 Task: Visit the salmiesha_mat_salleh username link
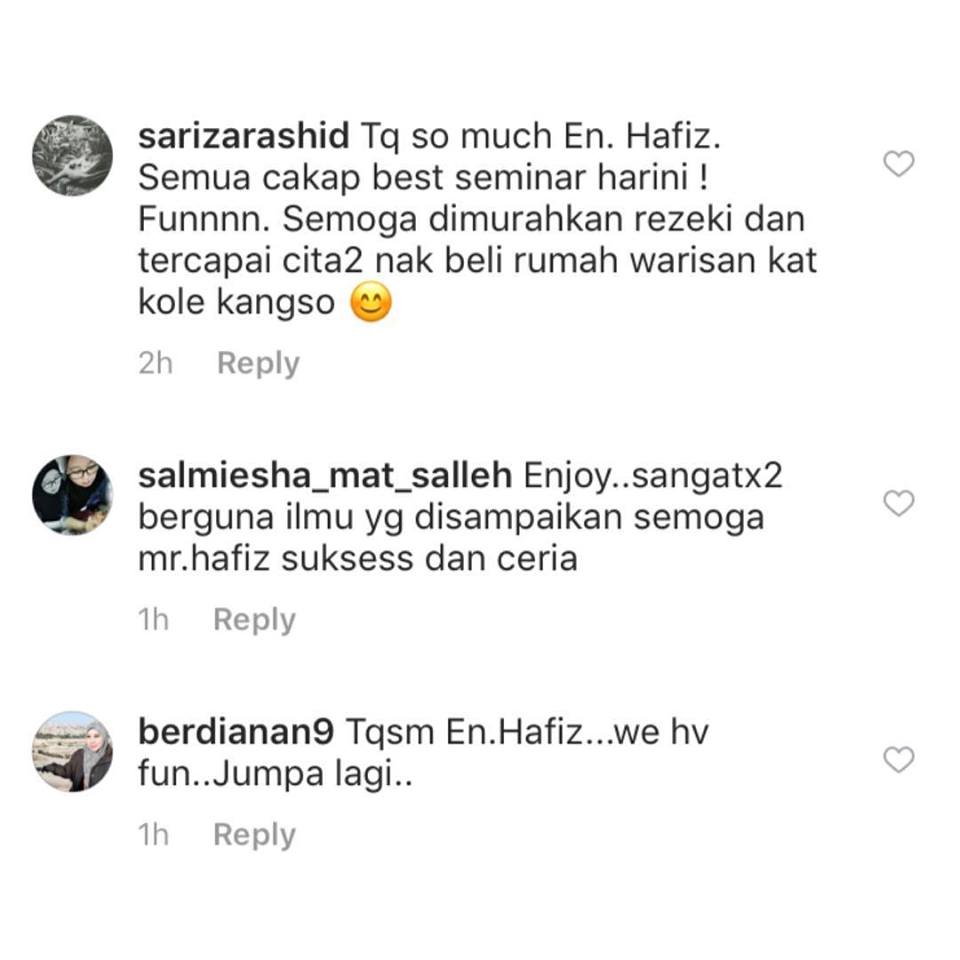pyautogui.click(x=325, y=476)
